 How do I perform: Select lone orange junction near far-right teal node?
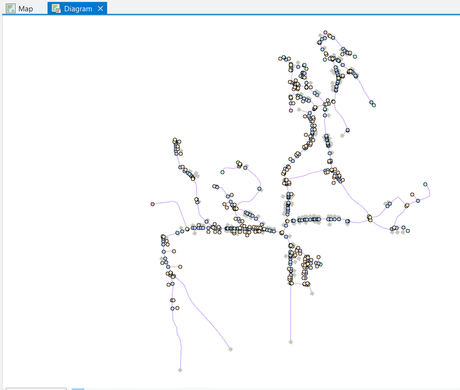click(412, 194)
